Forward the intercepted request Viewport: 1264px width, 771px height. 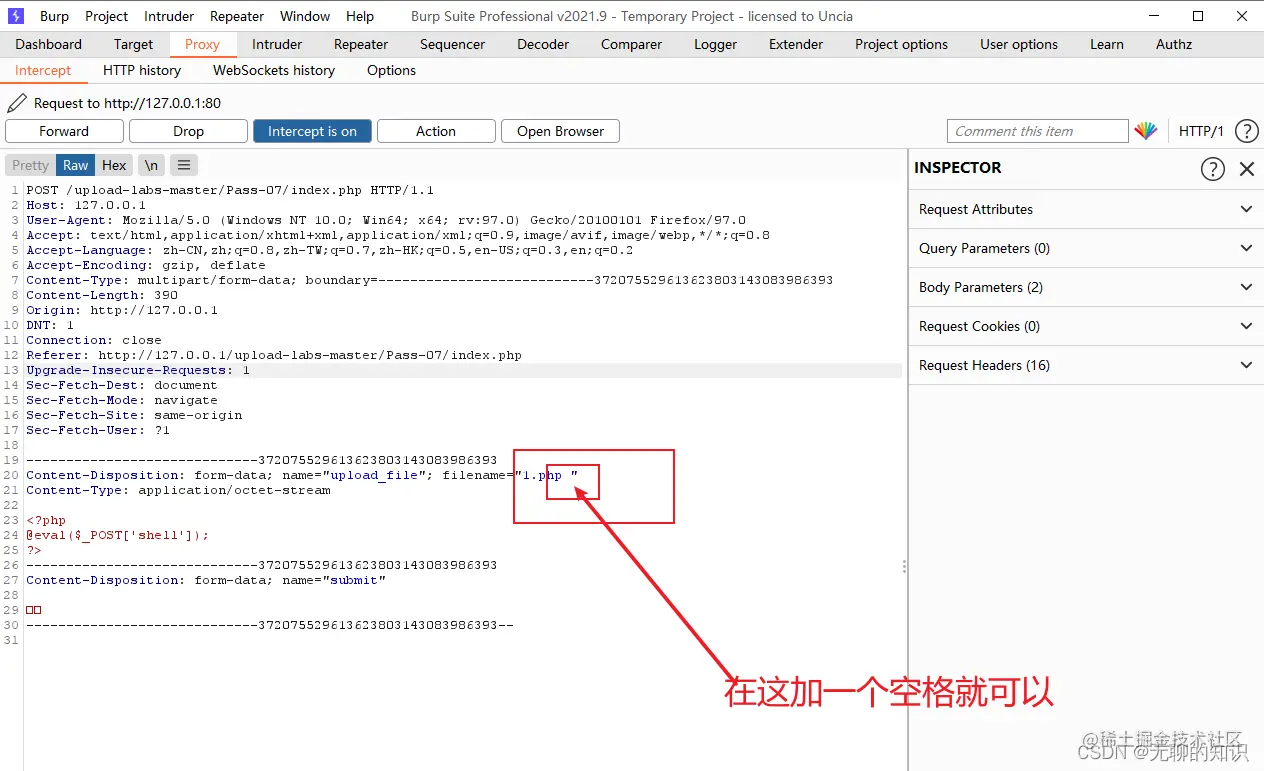click(x=64, y=131)
